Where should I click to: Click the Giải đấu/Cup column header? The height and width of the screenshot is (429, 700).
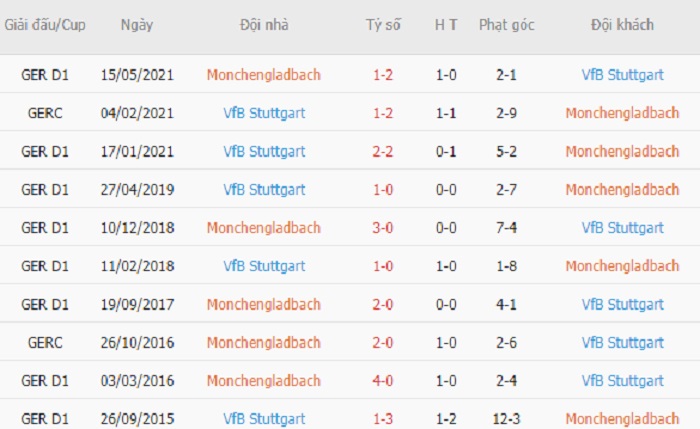[x=45, y=25]
